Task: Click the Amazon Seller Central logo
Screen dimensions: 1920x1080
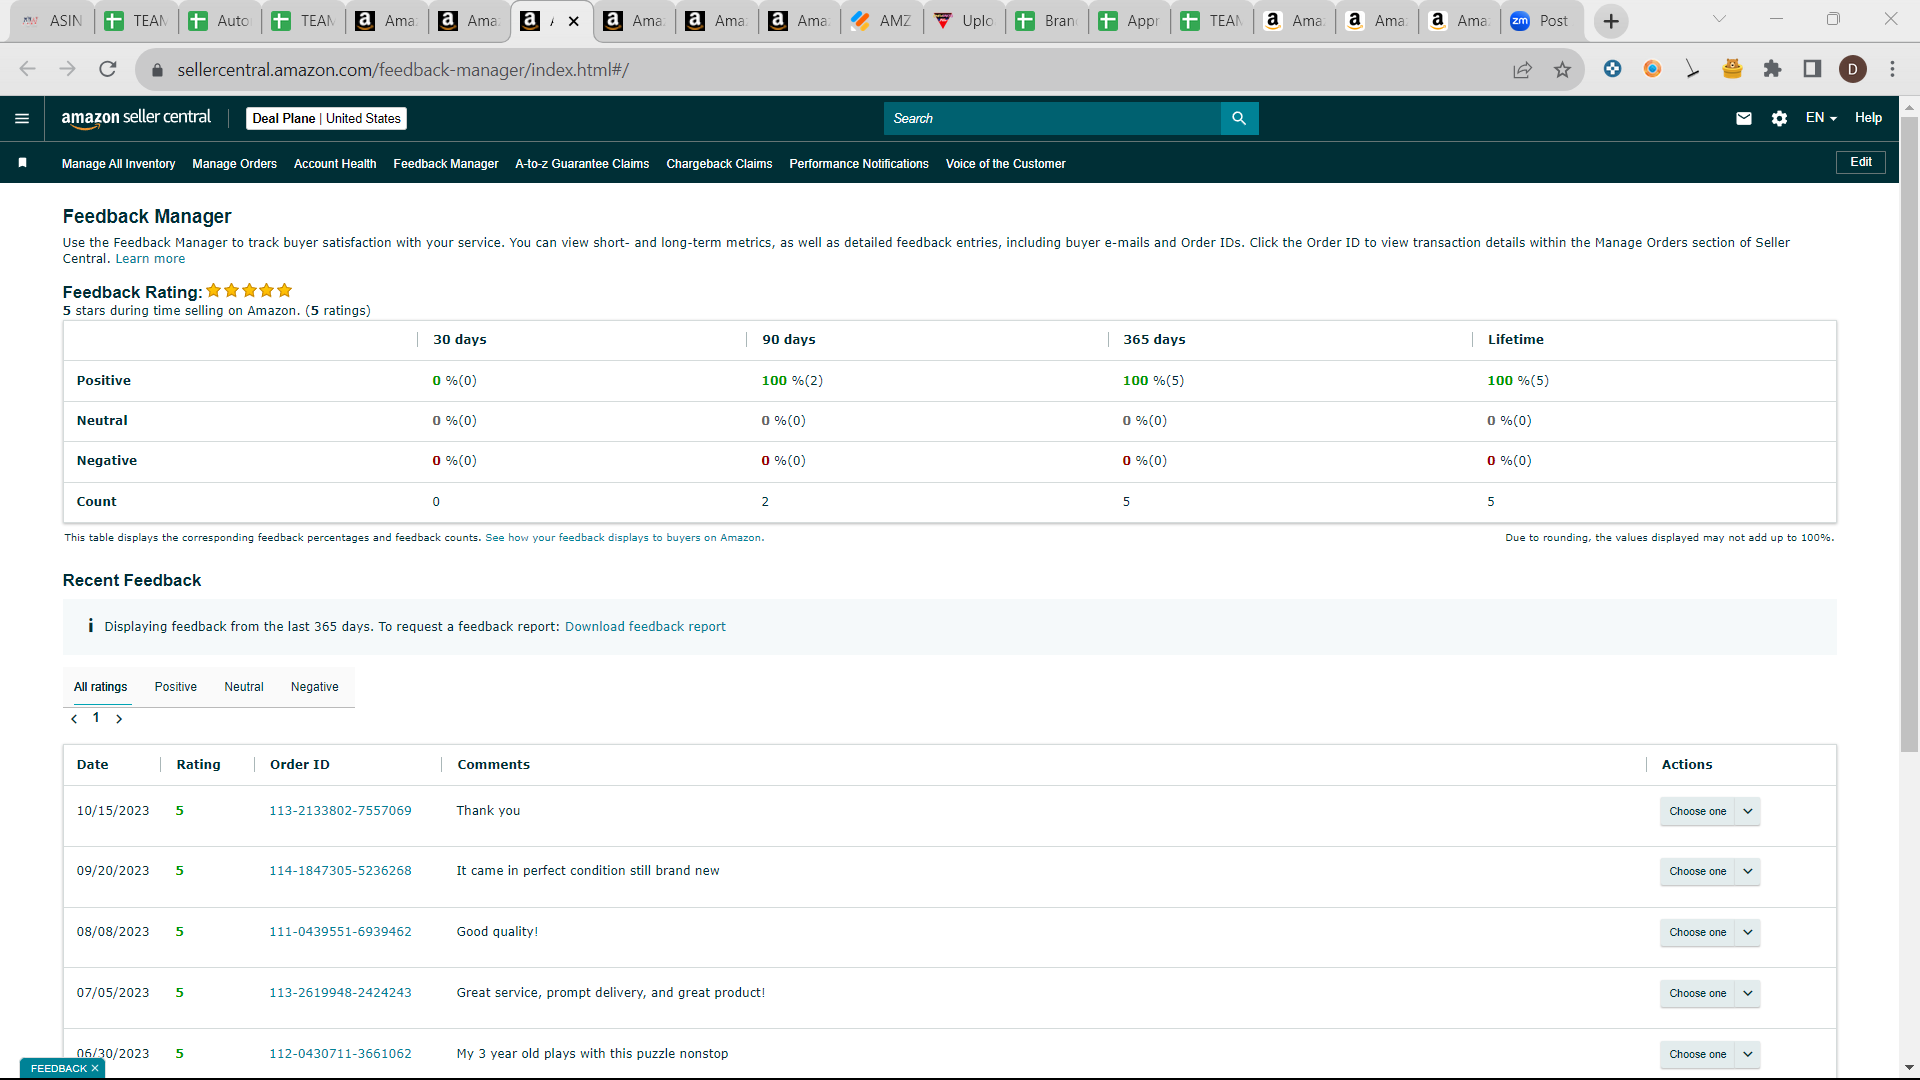Action: (136, 118)
